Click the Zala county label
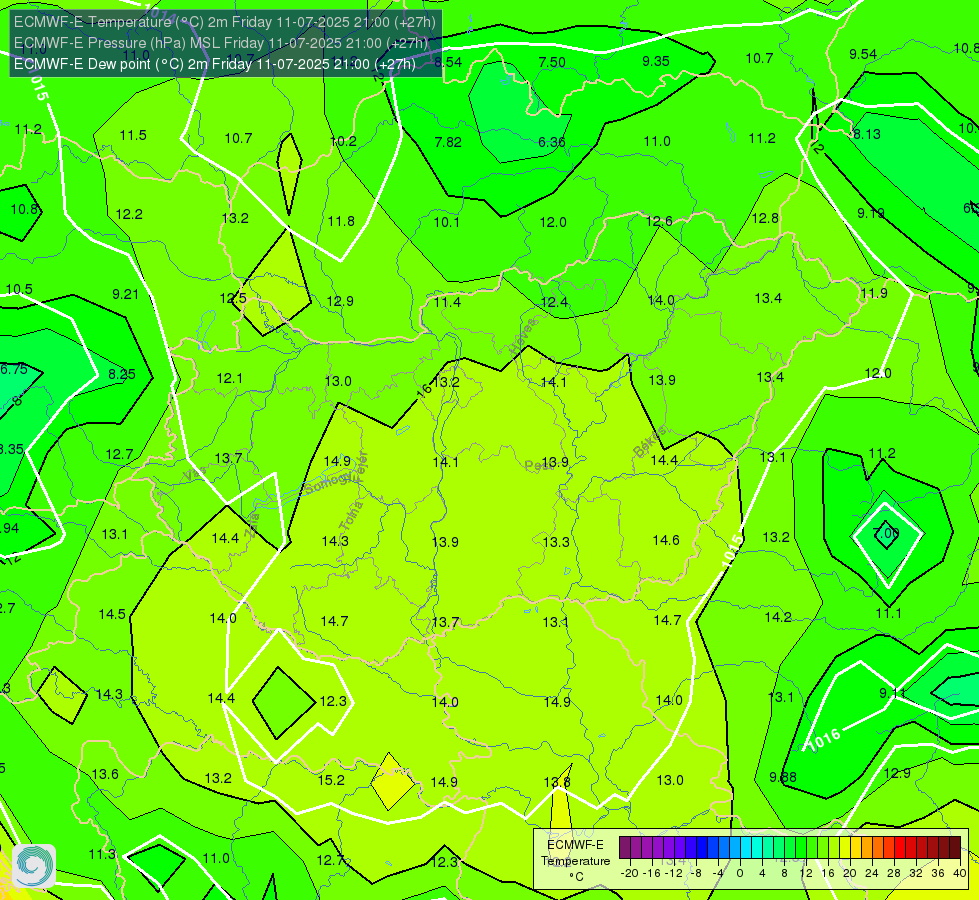Viewport: 979px width, 900px height. pos(253,527)
